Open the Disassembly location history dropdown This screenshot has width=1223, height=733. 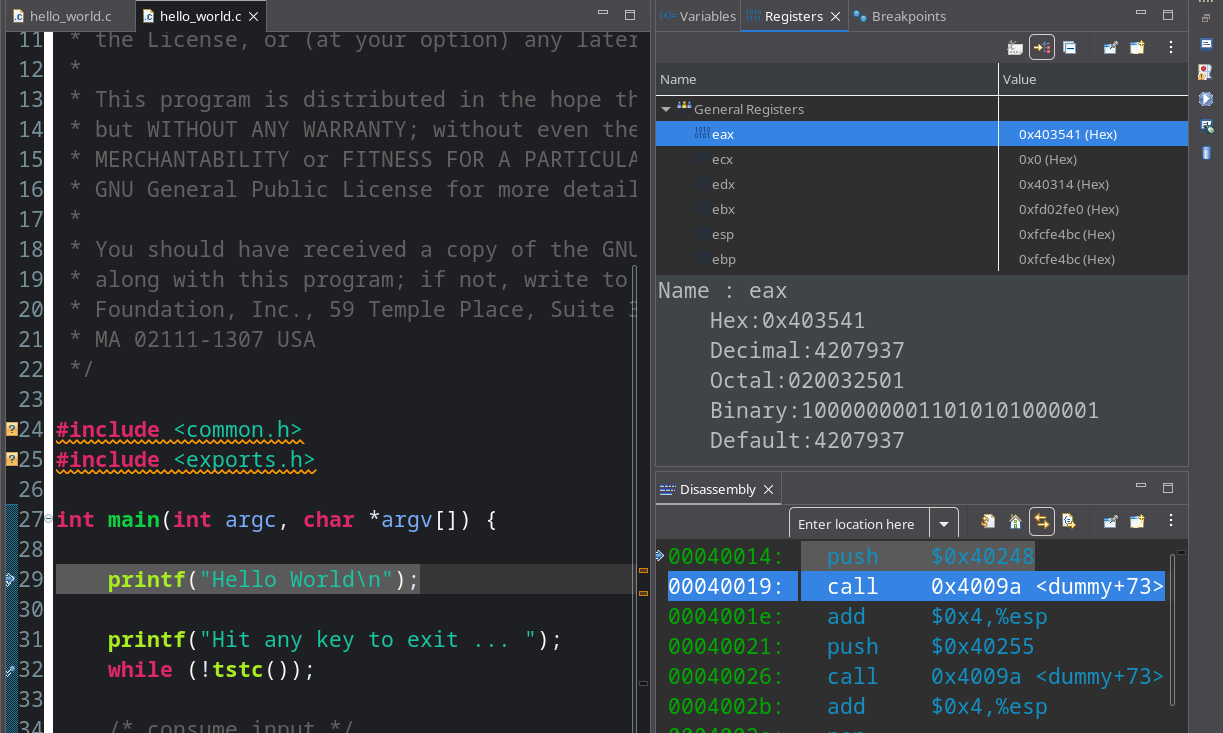click(944, 524)
